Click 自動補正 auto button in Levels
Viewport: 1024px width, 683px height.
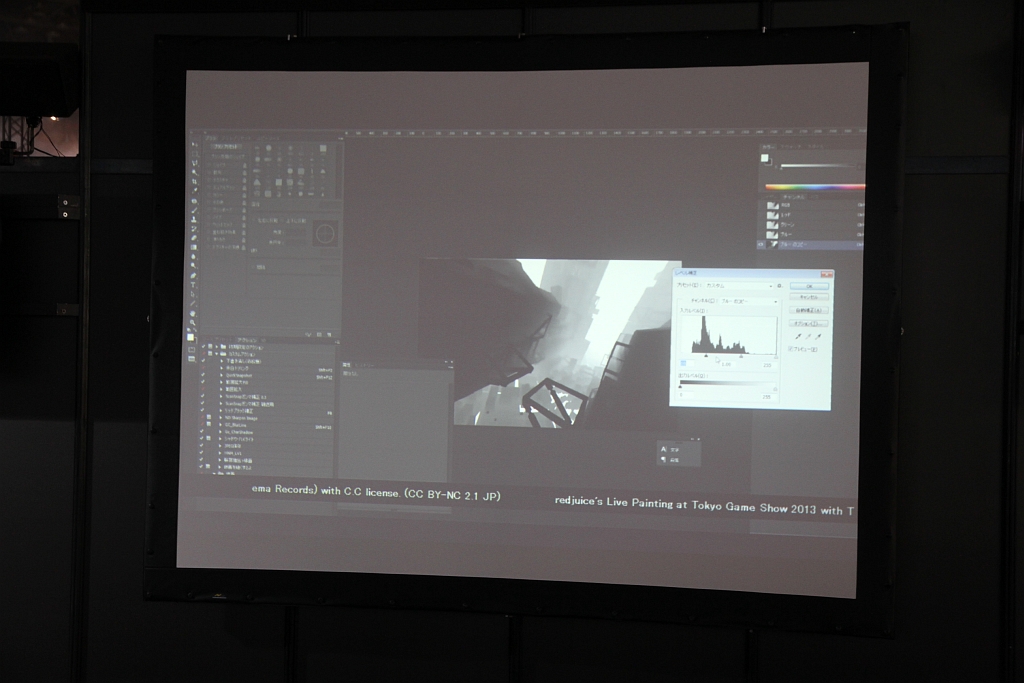(x=808, y=310)
